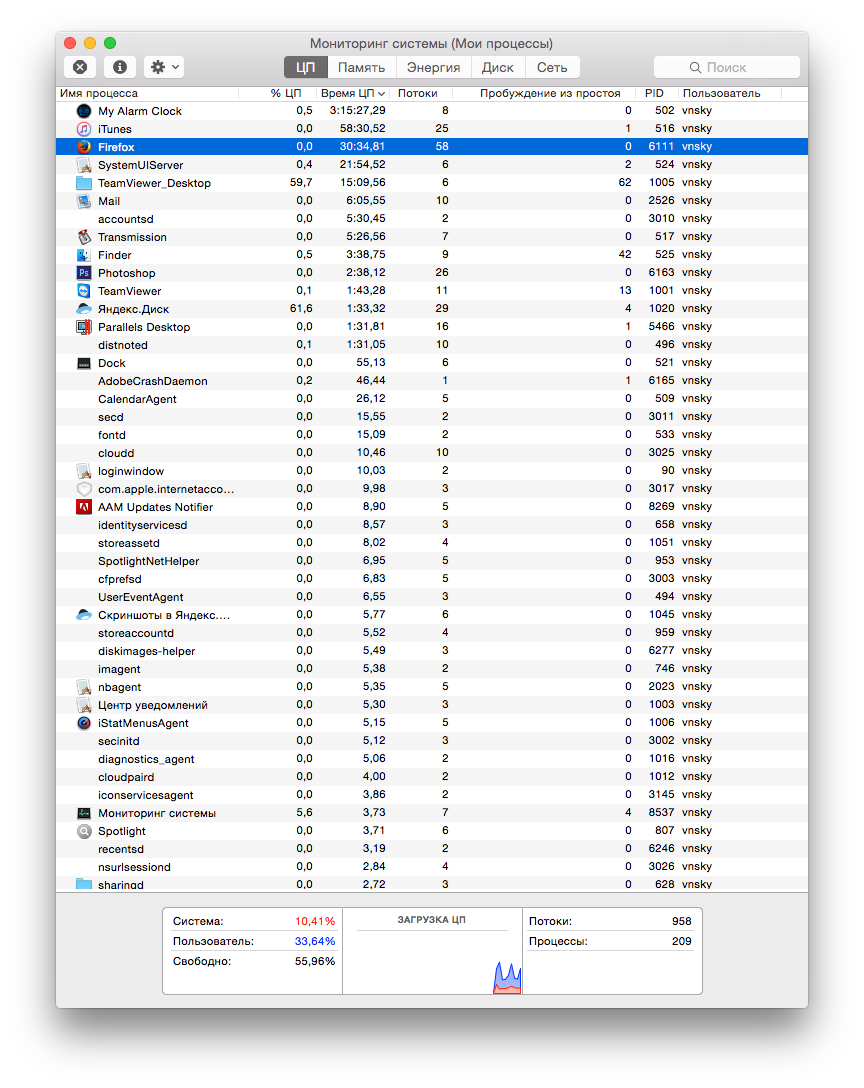
Task: Switch to the Память tab
Action: point(361,67)
